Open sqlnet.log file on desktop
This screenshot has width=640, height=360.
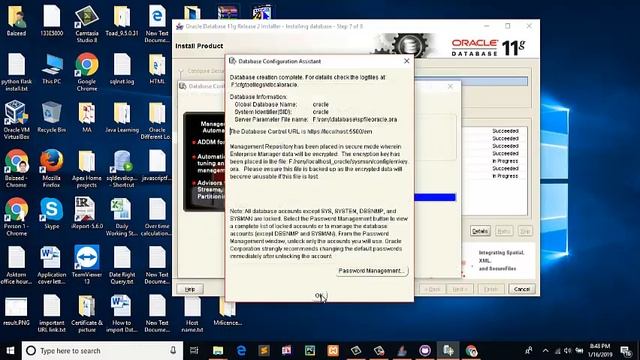(x=122, y=69)
